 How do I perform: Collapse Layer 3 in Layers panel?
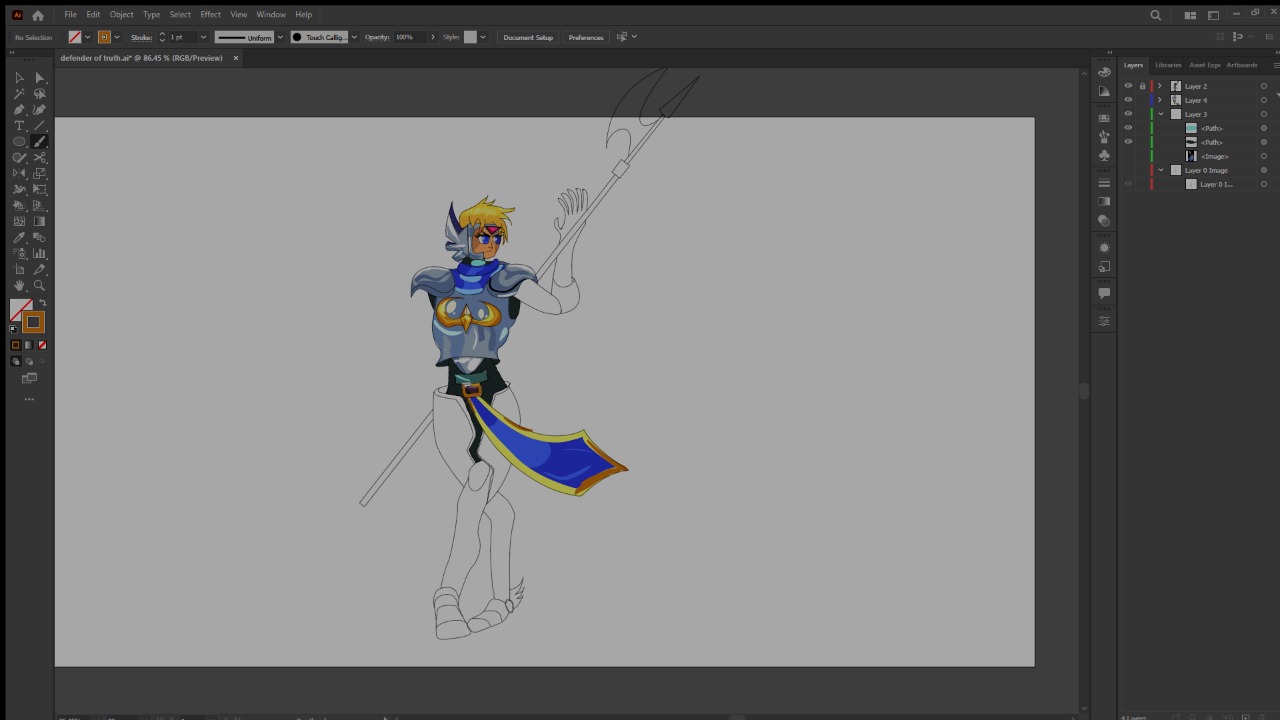point(1161,114)
